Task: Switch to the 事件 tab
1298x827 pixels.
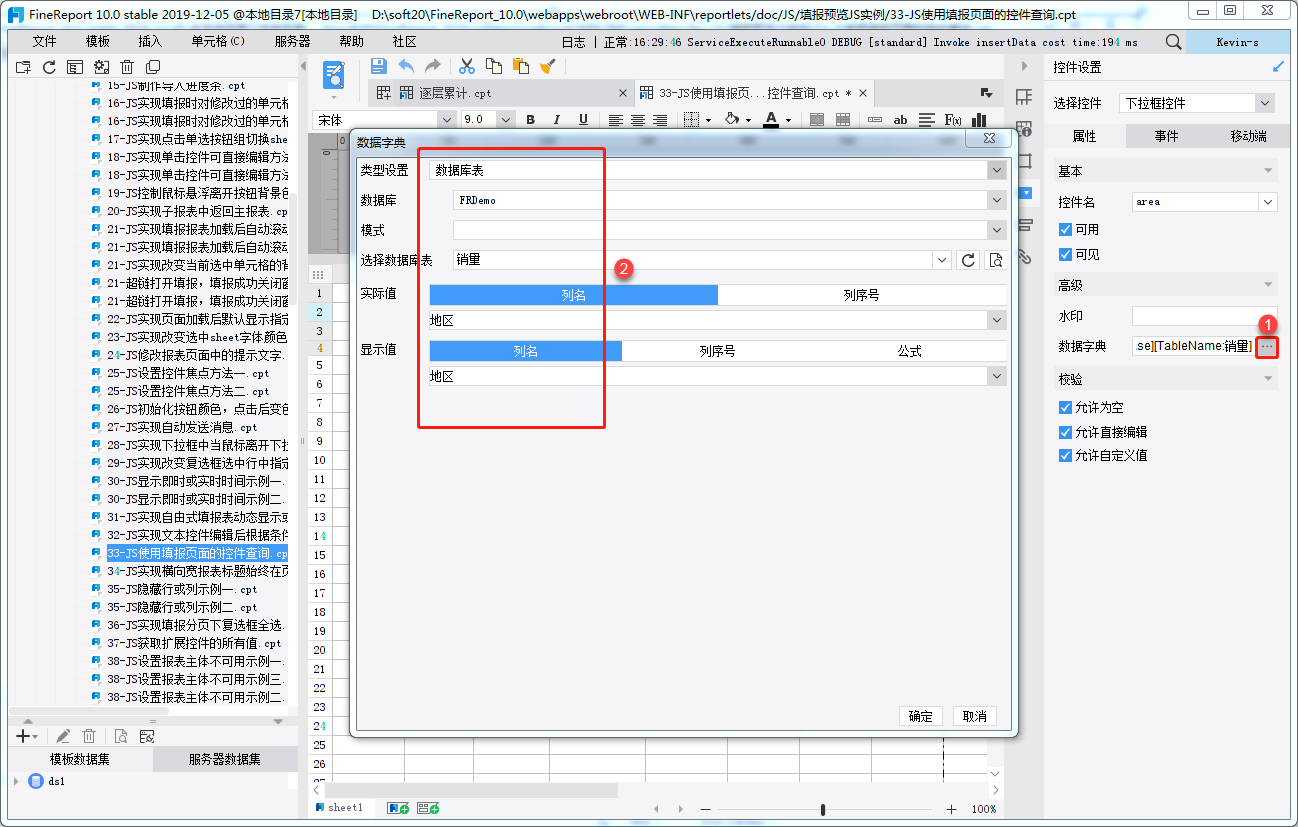Action: [1166, 136]
